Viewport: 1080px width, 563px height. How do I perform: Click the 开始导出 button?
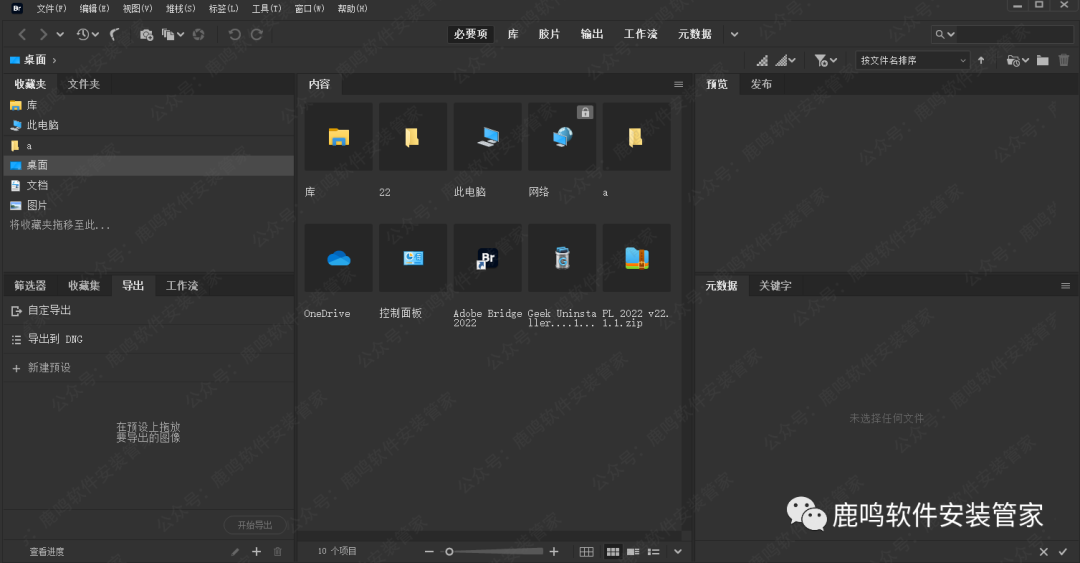(x=255, y=525)
